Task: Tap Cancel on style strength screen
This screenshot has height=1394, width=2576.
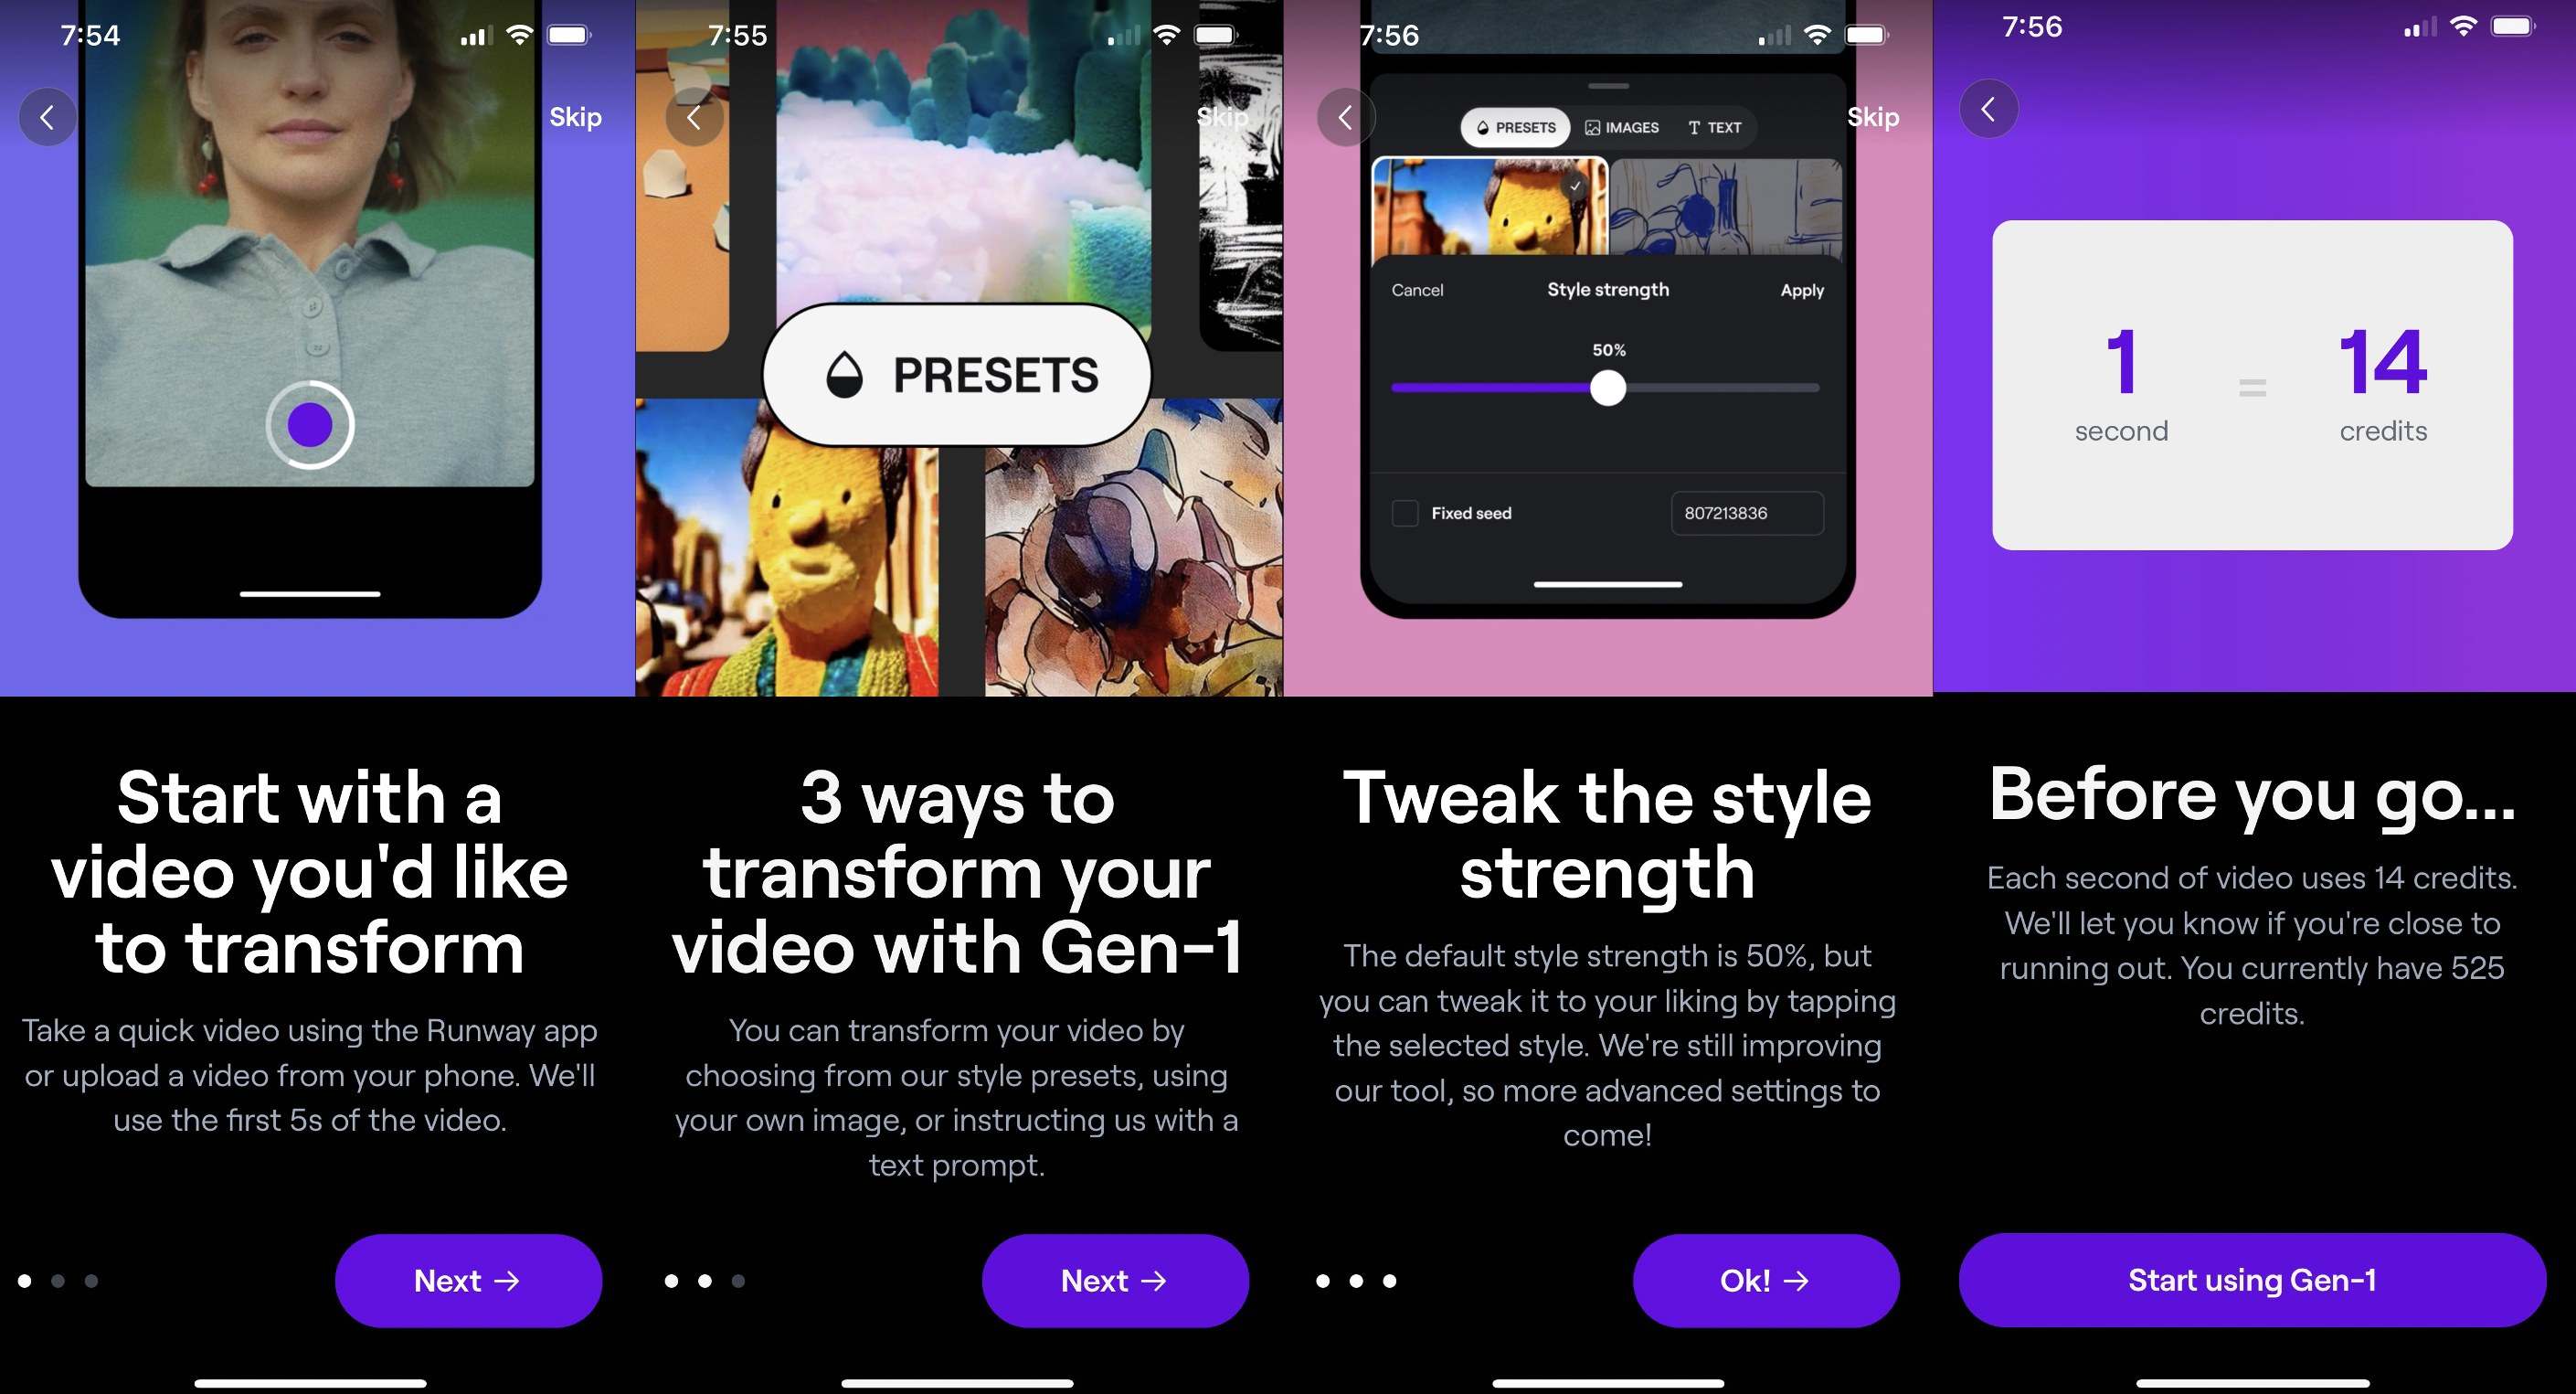Action: pos(1417,287)
